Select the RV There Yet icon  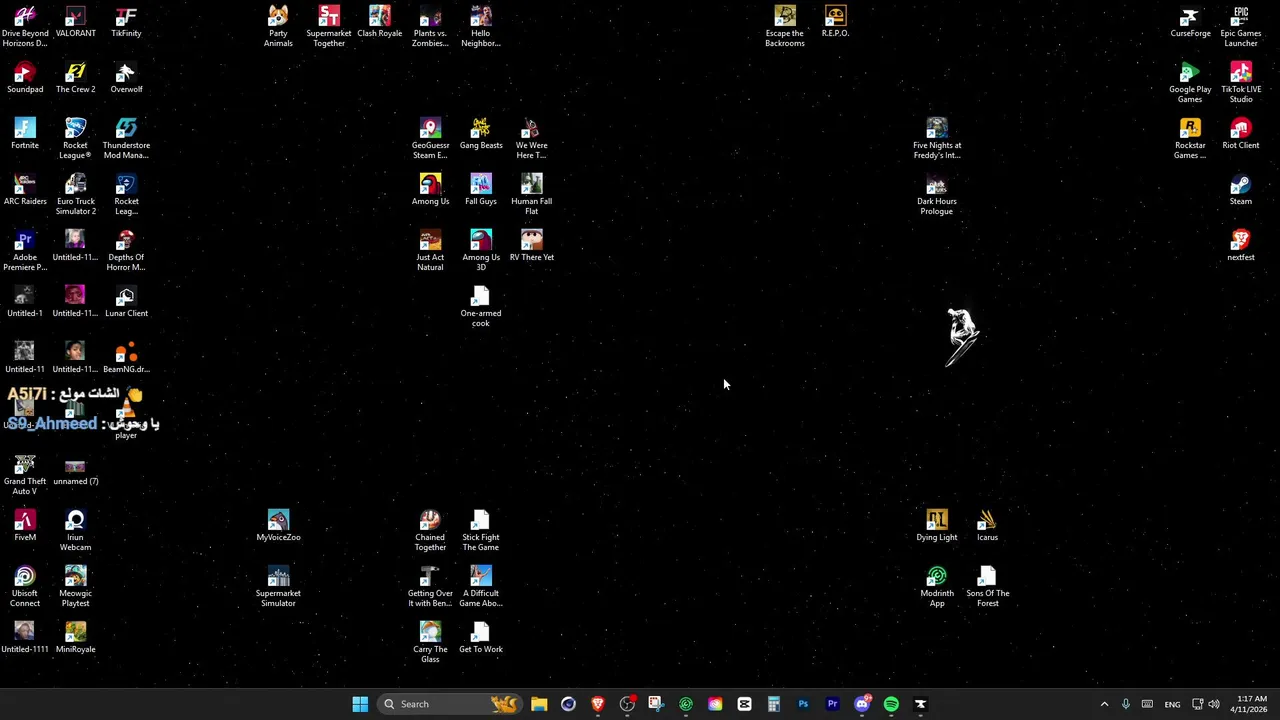click(x=531, y=246)
